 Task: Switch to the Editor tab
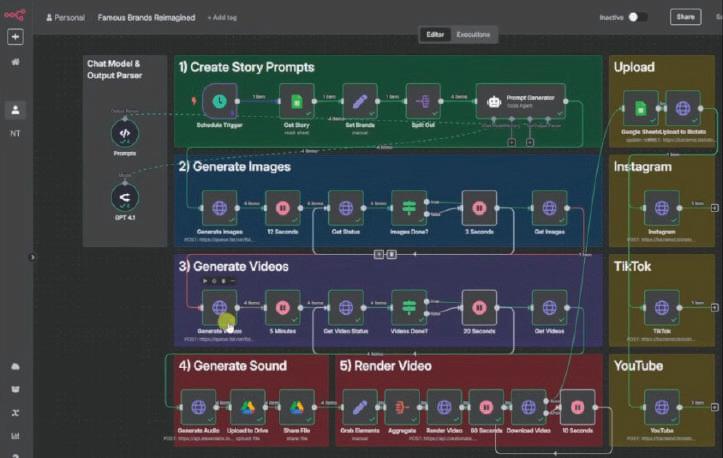click(x=435, y=35)
